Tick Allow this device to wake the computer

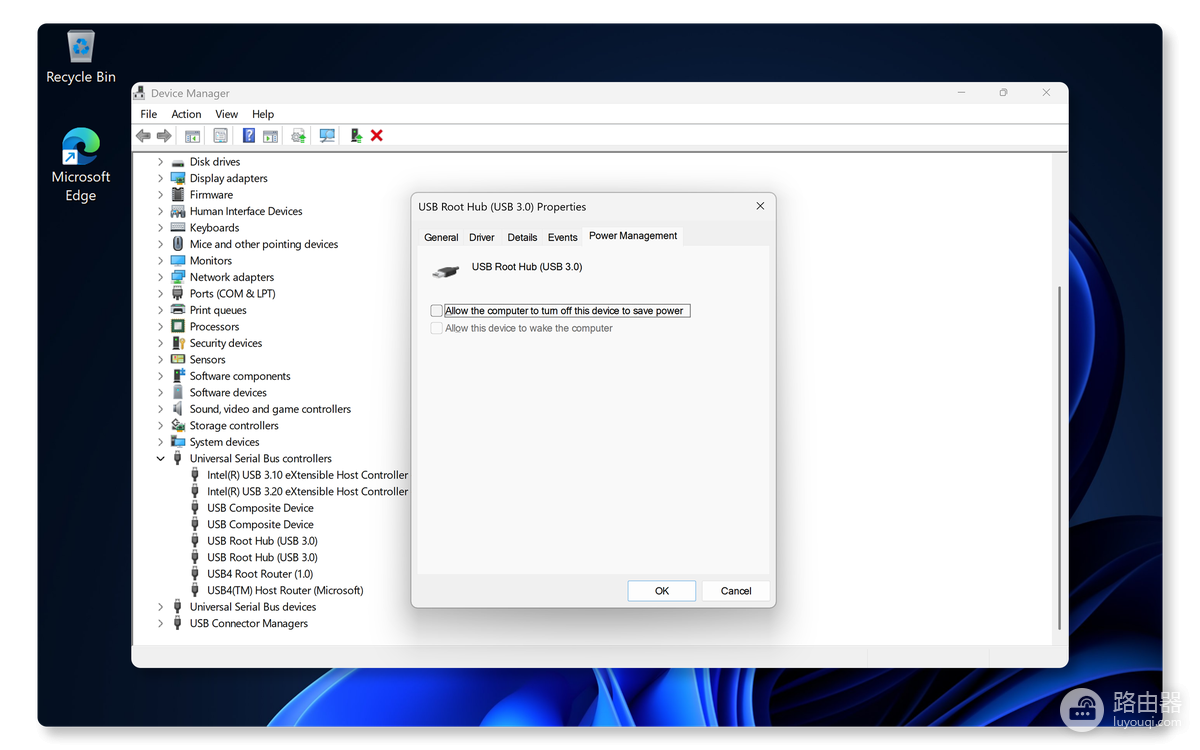(x=436, y=328)
